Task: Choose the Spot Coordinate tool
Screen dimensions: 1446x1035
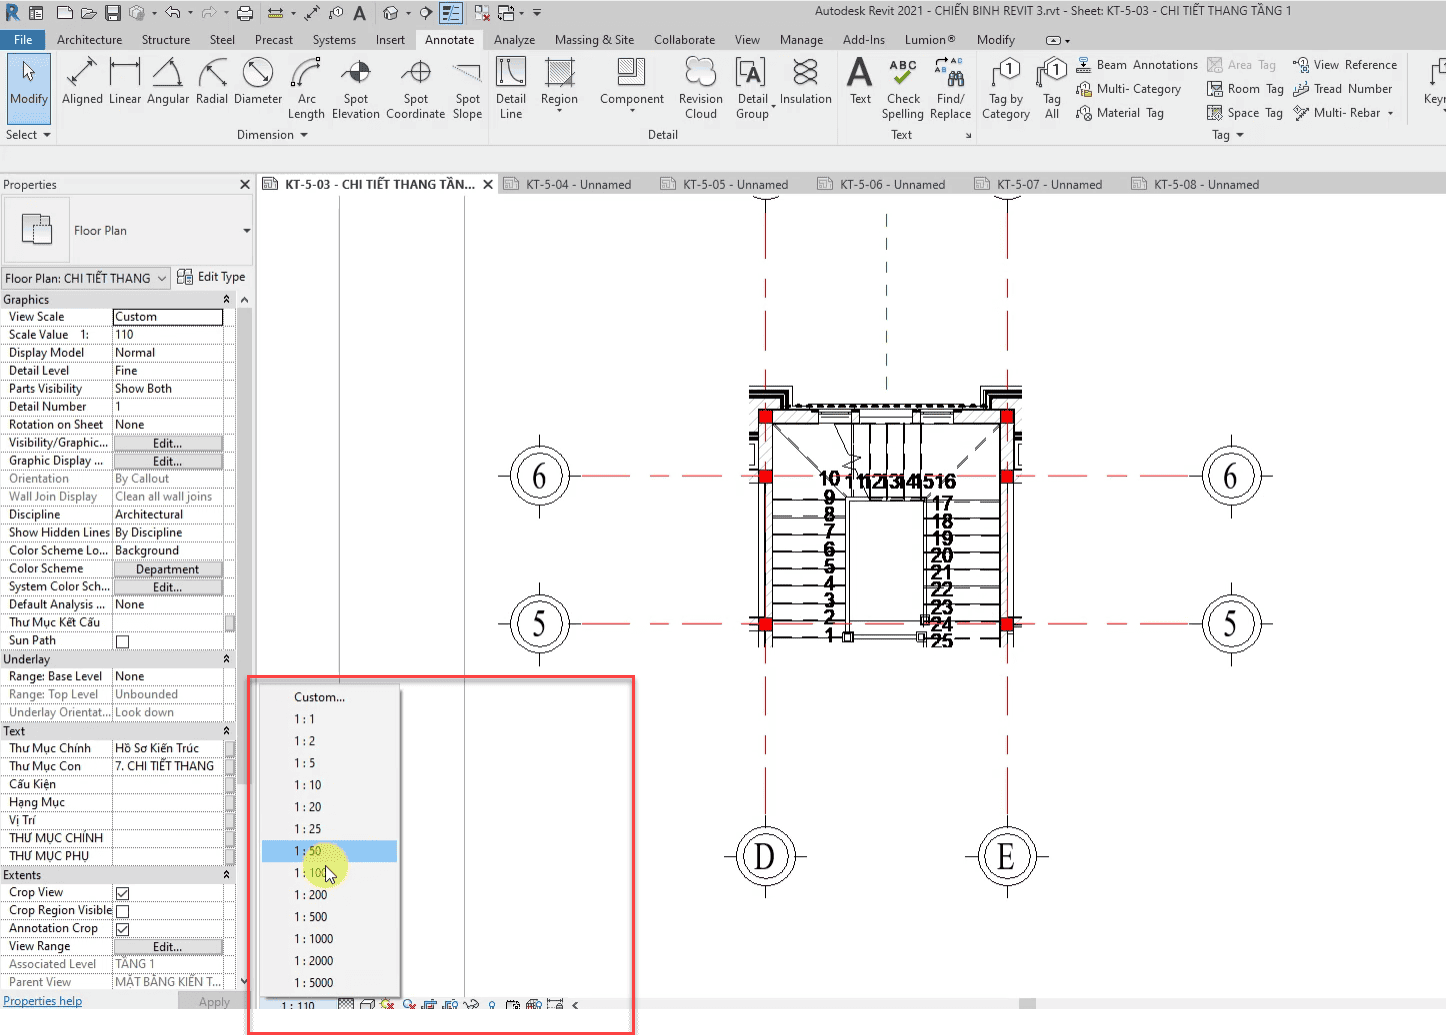Action: click(416, 88)
